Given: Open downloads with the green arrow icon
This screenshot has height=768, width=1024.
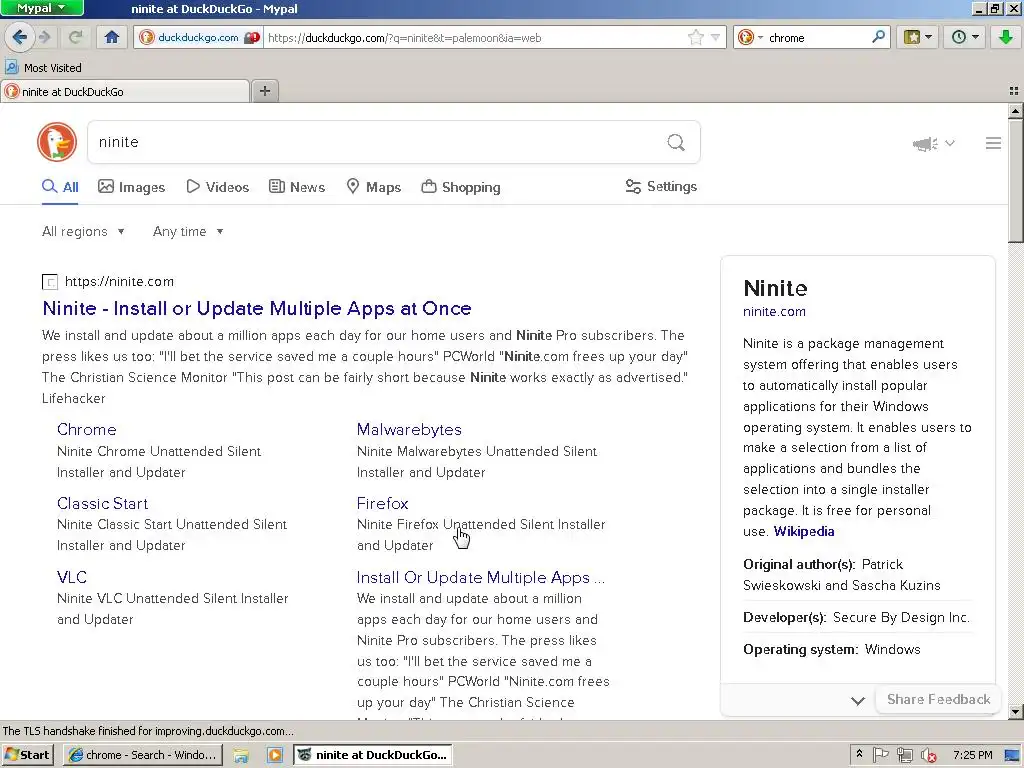Looking at the screenshot, I should (1006, 37).
